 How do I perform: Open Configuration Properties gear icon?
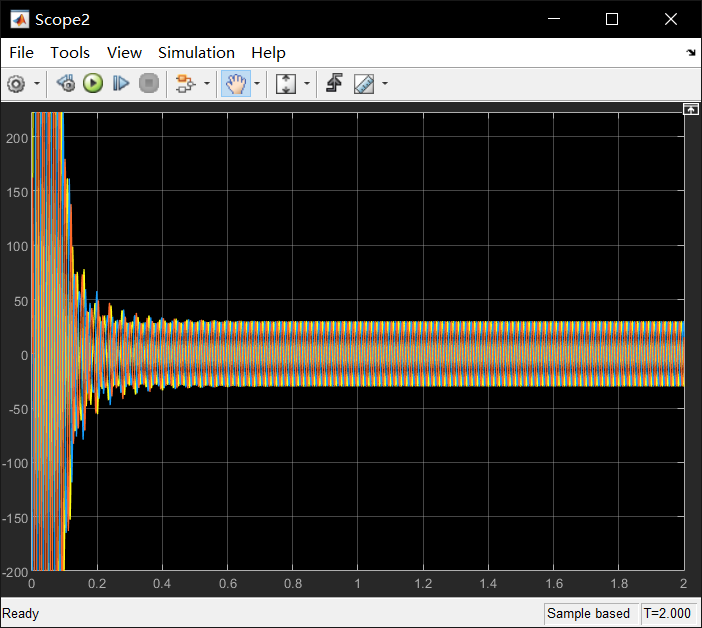click(x=17, y=84)
